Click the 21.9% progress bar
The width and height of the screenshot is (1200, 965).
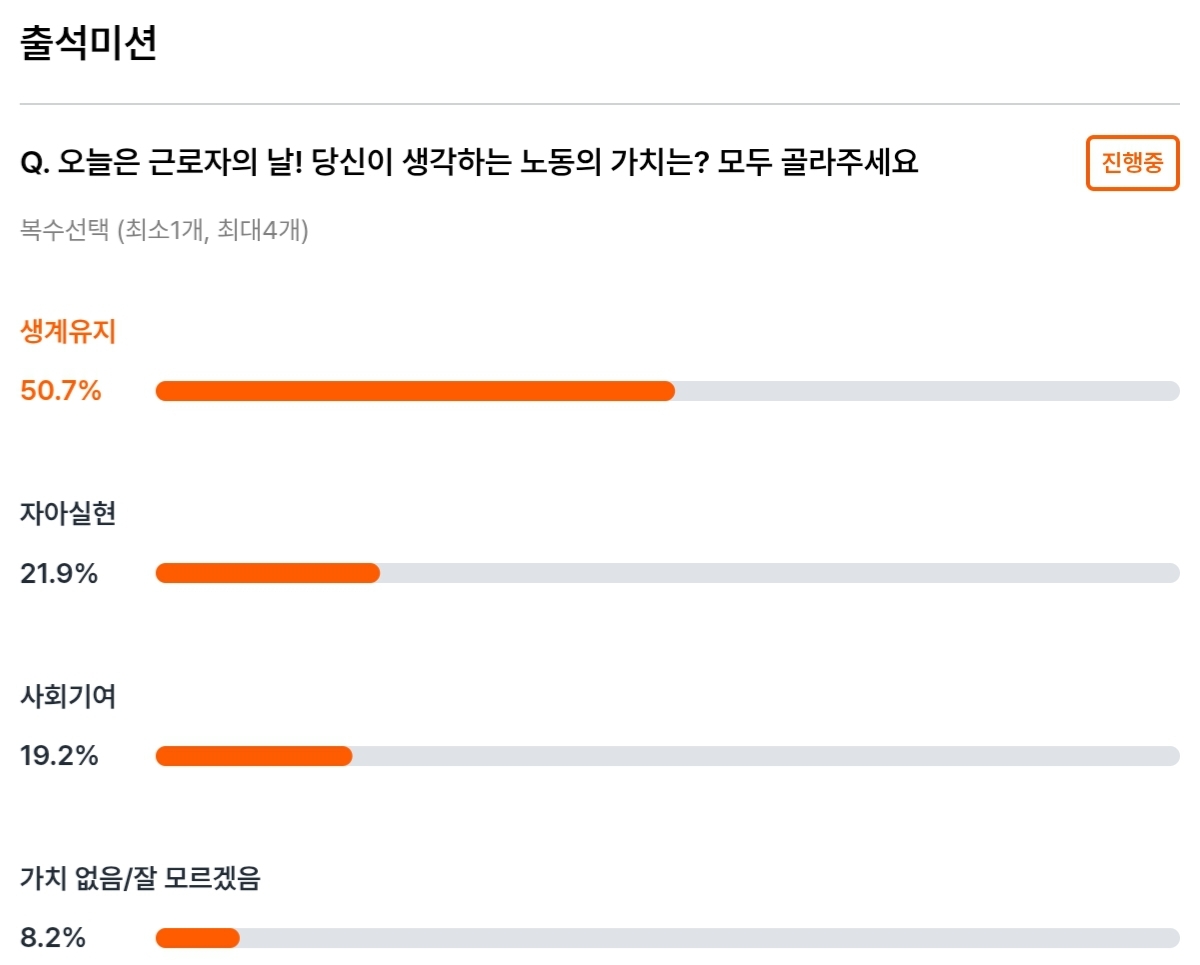click(x=667, y=573)
